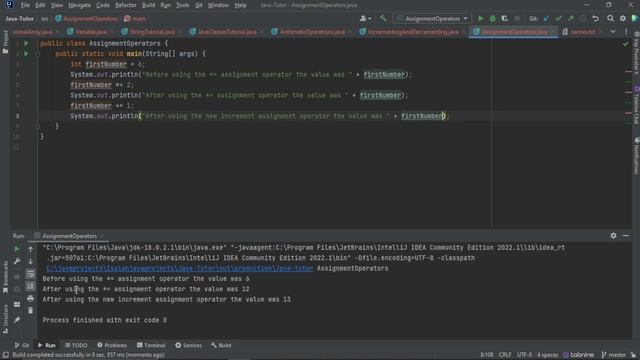Run with Coverage from the toolbar

[505, 19]
